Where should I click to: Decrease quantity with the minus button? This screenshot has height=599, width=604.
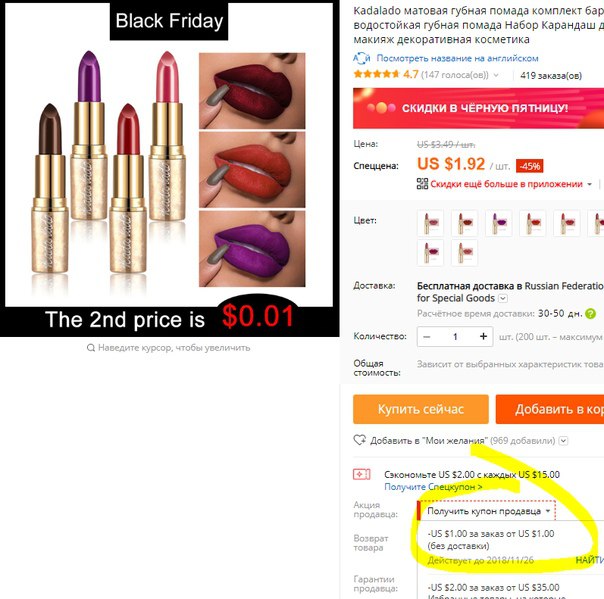[x=426, y=337]
